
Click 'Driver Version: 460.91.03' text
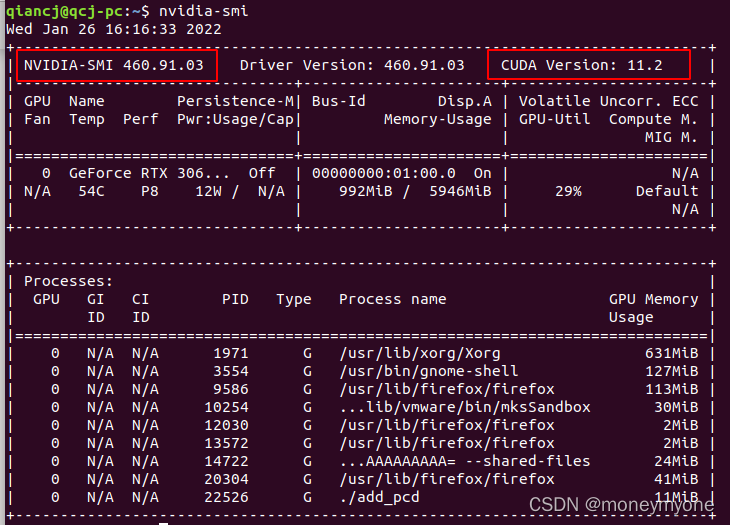pos(352,65)
